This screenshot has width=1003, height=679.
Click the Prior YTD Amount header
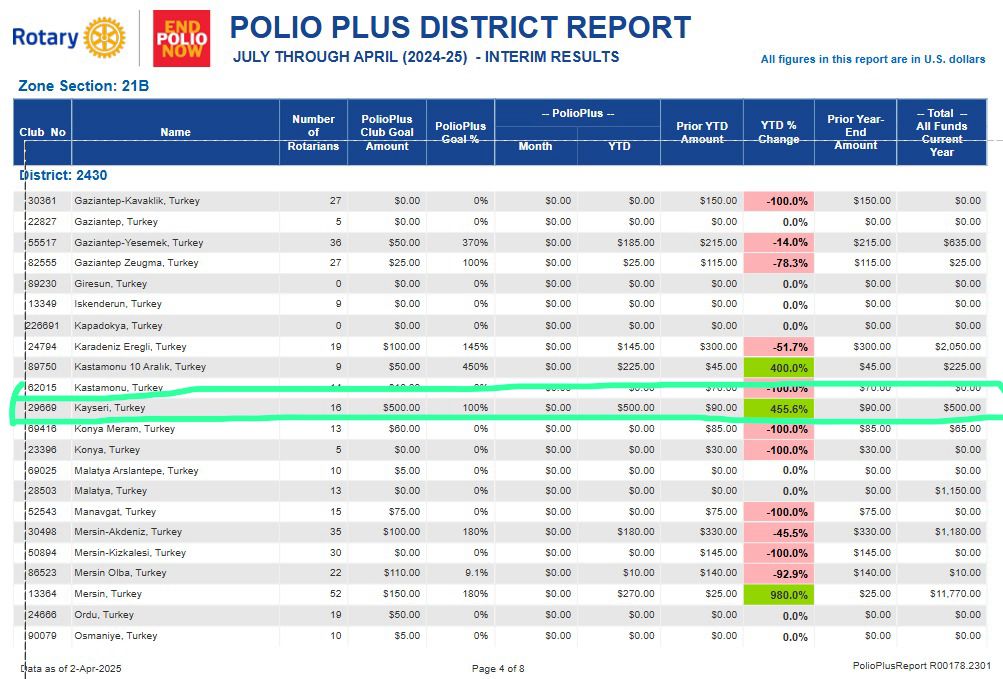coord(702,132)
